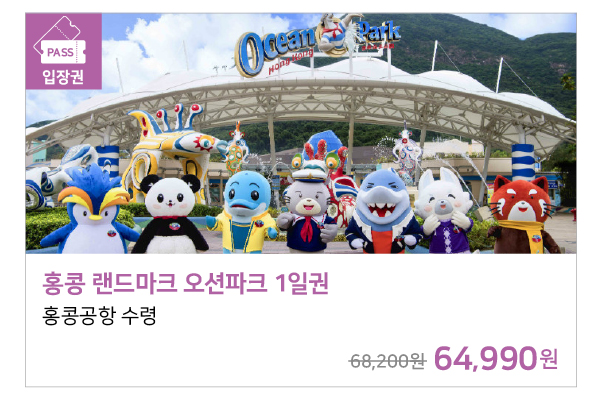Click the crossed-out 68,200원 original price
The image size is (600, 400).
[x=388, y=361]
